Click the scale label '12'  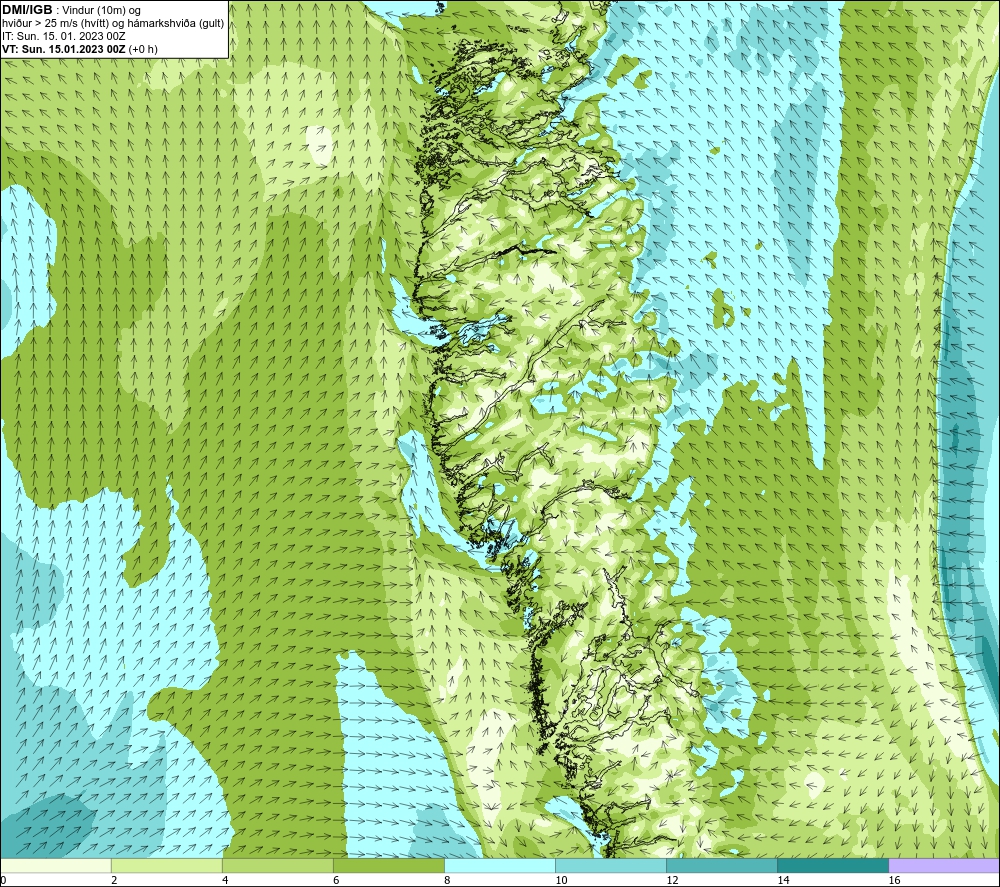(x=672, y=881)
